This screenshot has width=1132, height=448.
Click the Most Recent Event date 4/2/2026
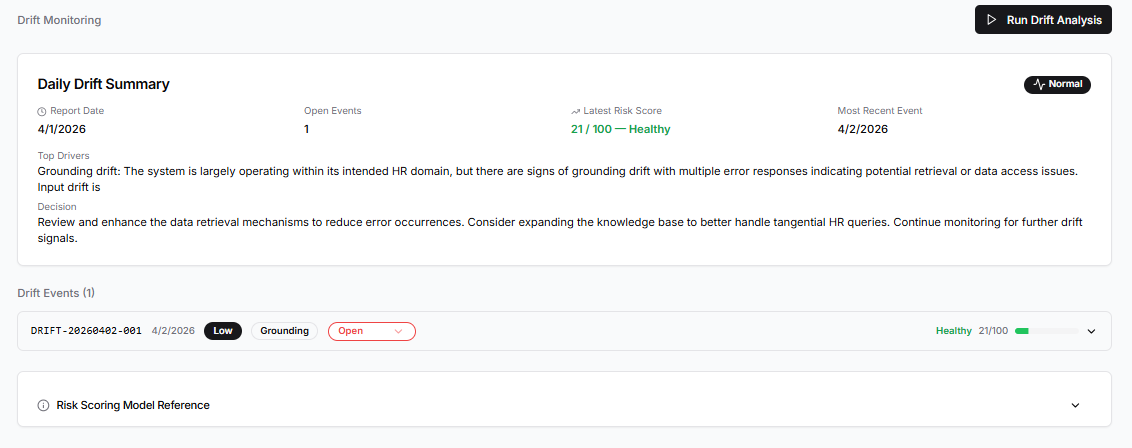[x=862, y=129]
